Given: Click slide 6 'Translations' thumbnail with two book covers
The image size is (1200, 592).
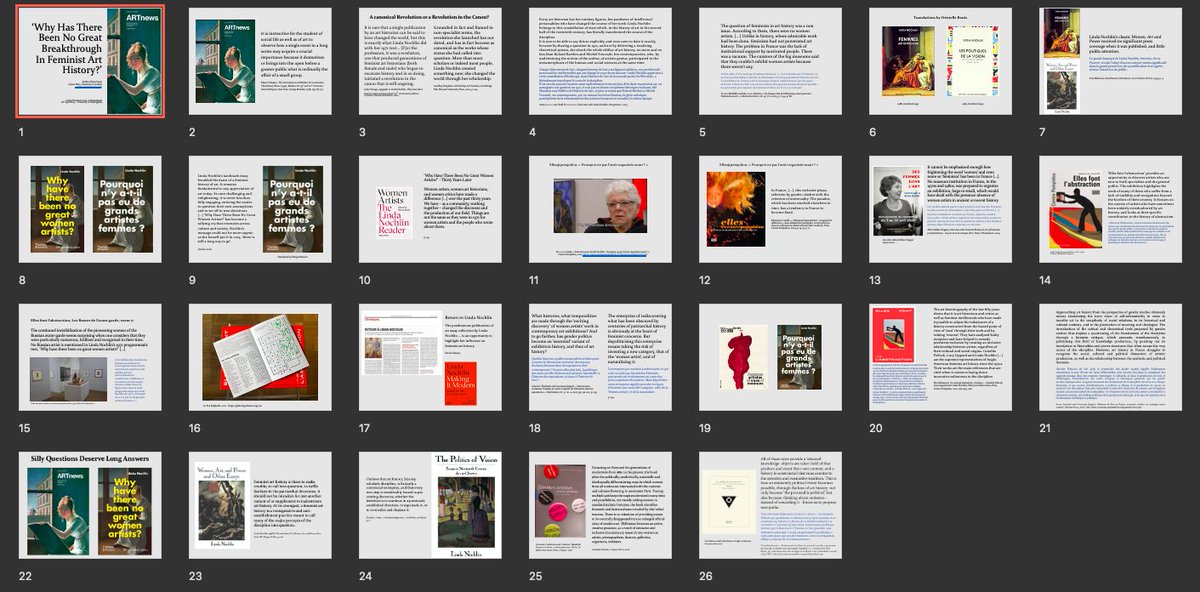Looking at the screenshot, I should (x=940, y=62).
